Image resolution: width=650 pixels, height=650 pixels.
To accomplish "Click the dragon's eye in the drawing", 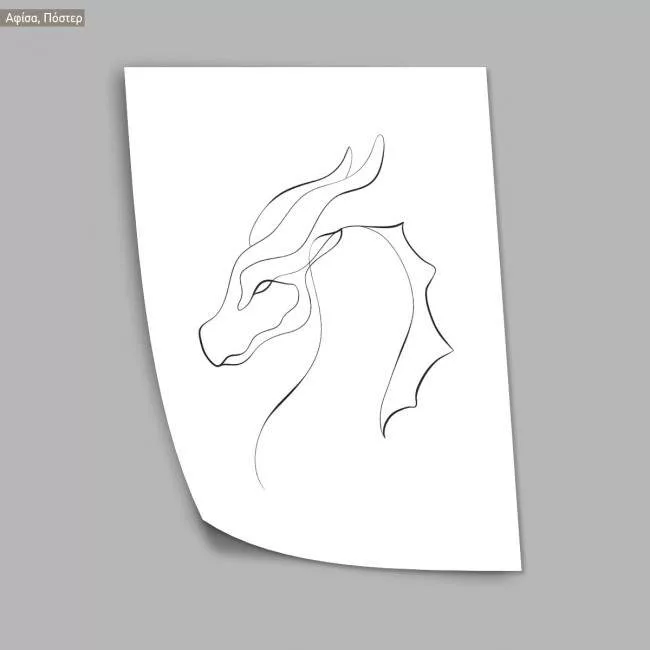I will (x=262, y=287).
